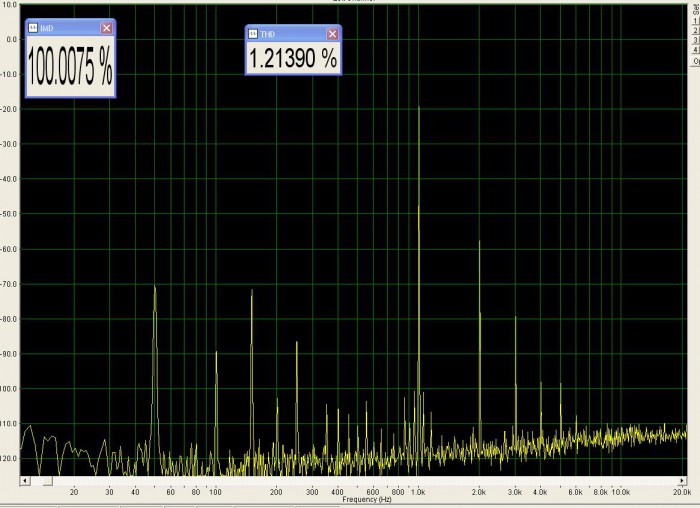Click the horizontal scrollbar thumb

pos(47,481)
